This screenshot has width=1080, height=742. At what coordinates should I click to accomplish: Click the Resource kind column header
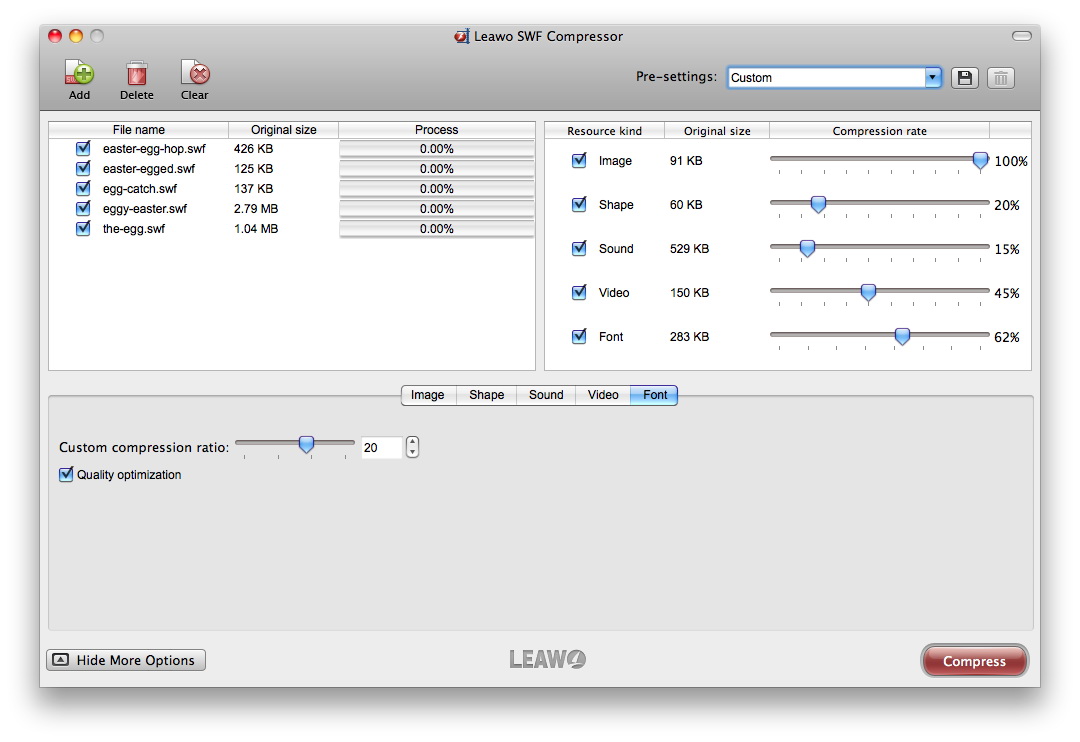(x=605, y=131)
